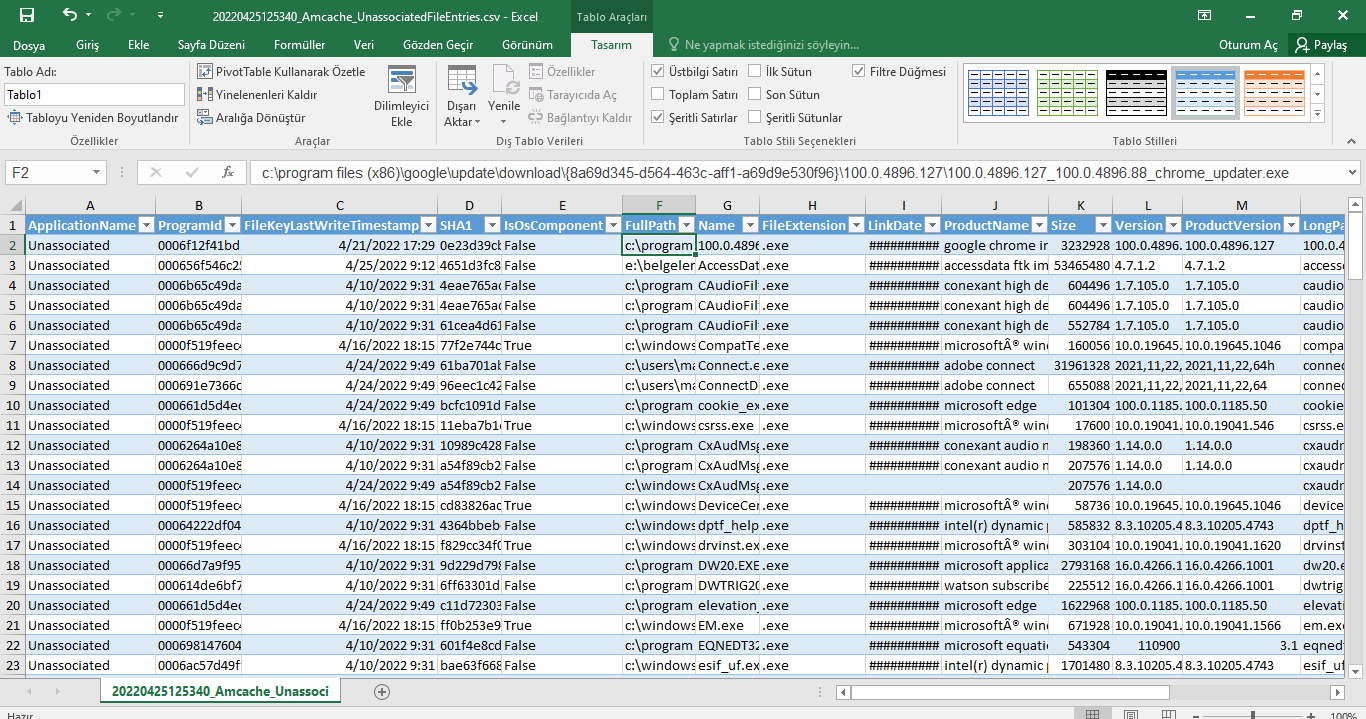1366x719 pixels.
Task: Click the fx insert function icon
Action: [228, 172]
